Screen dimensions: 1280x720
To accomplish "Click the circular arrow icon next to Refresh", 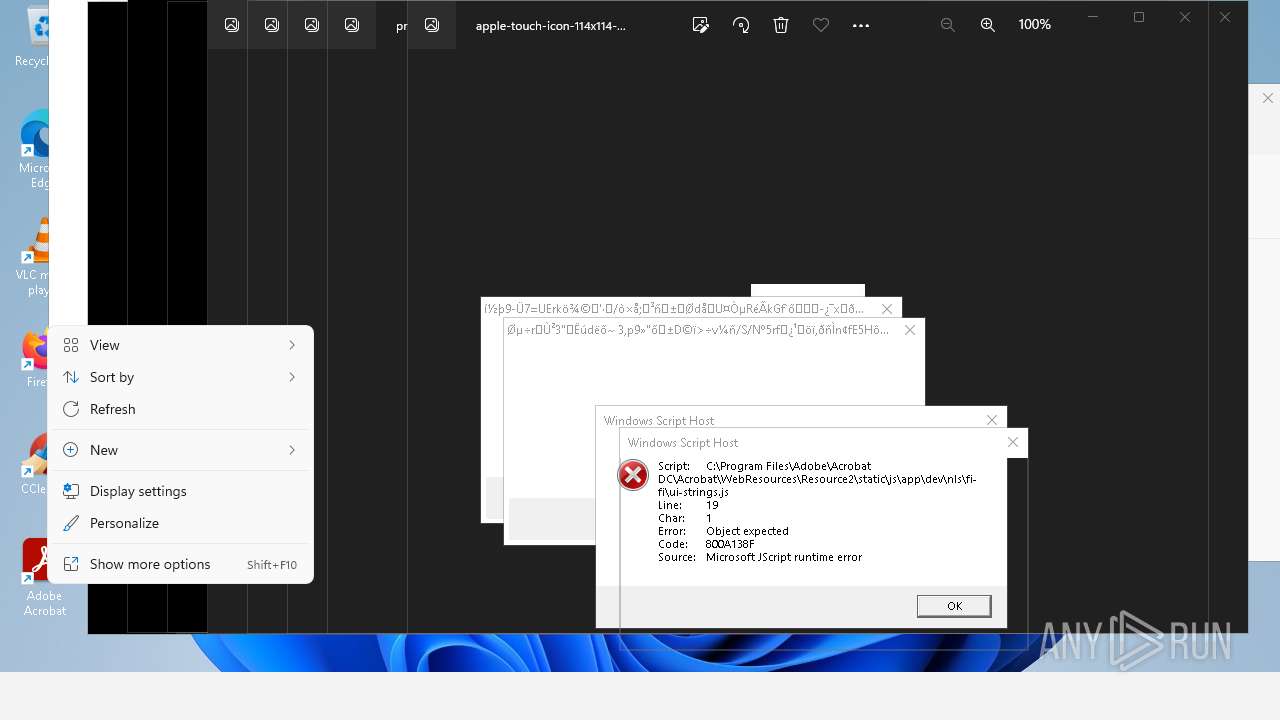I will (x=71, y=409).
